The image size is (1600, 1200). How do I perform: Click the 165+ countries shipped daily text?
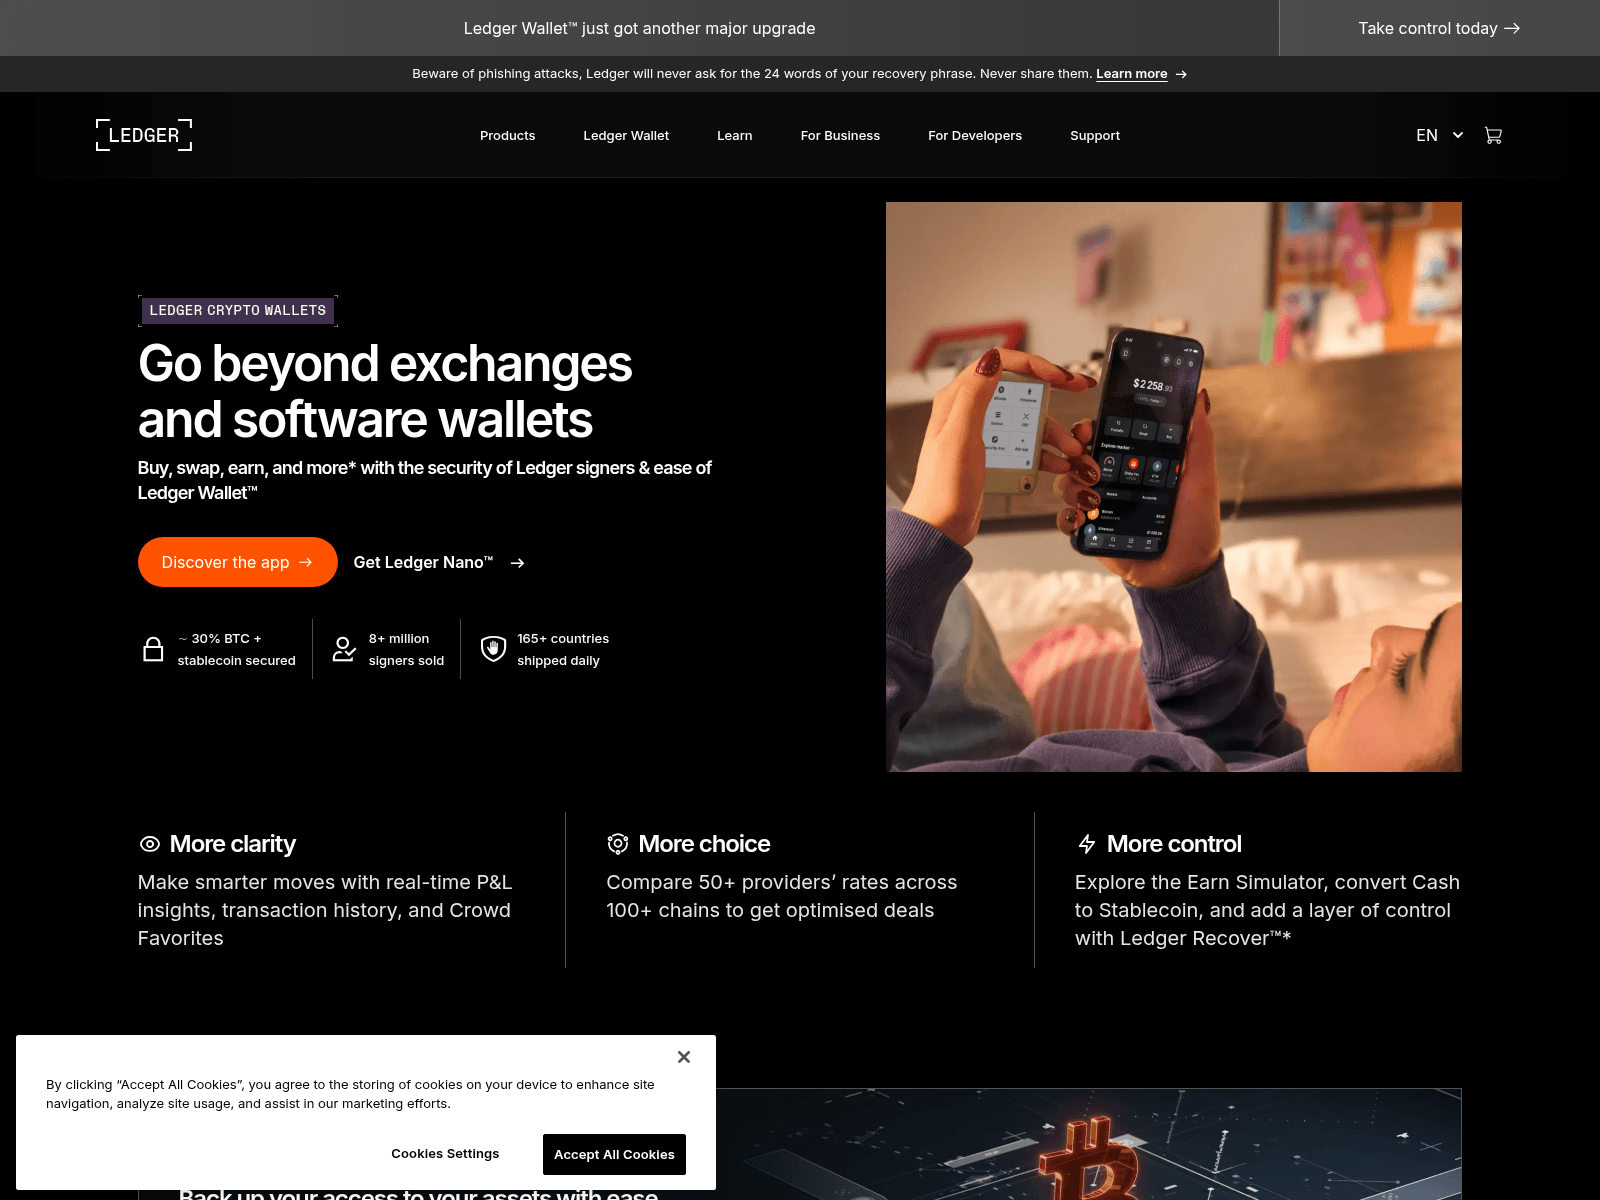[563, 650]
